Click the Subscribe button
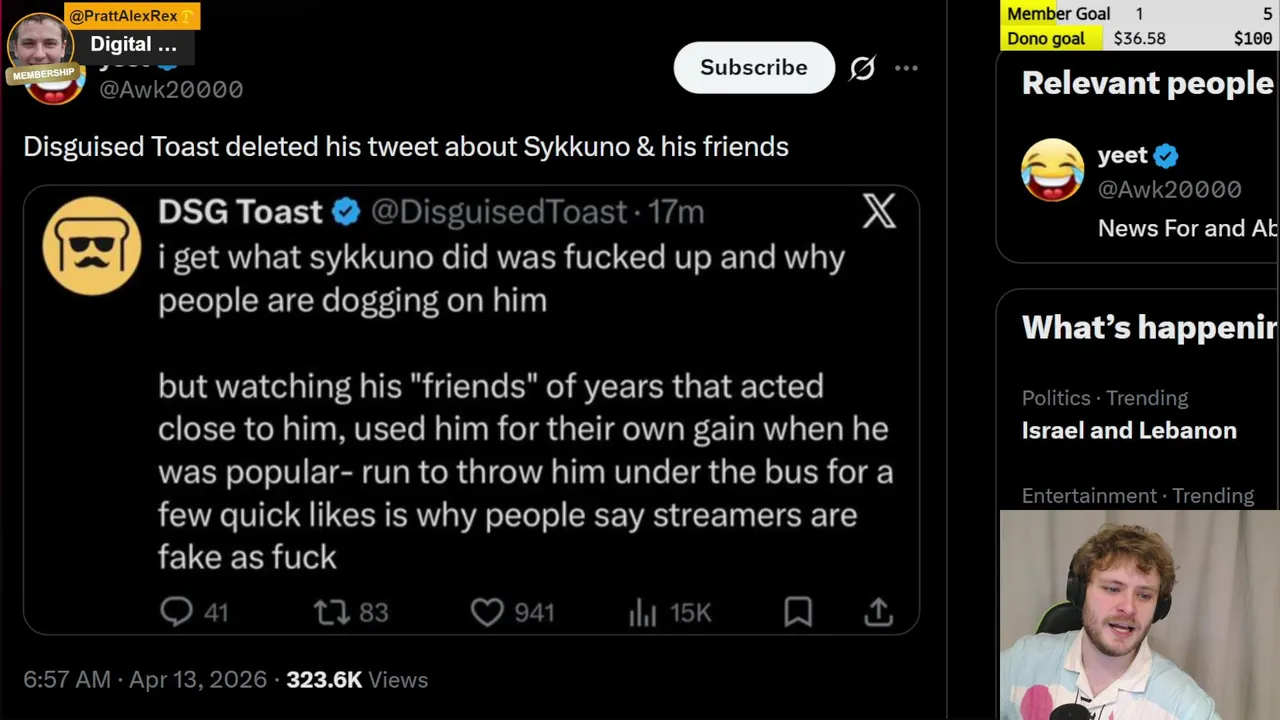1280x720 pixels. (753, 67)
